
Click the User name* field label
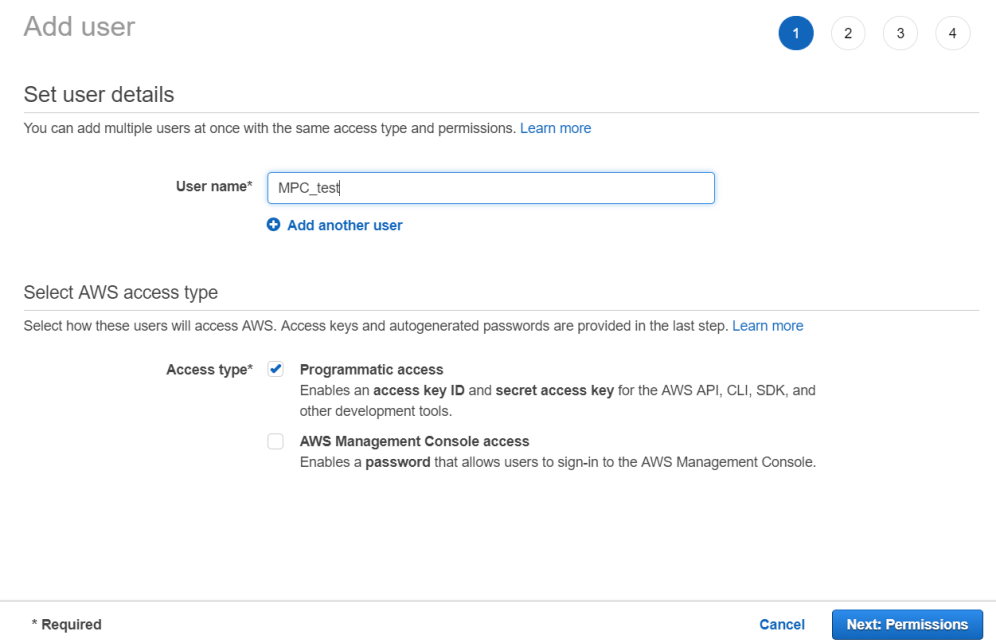coord(214,187)
